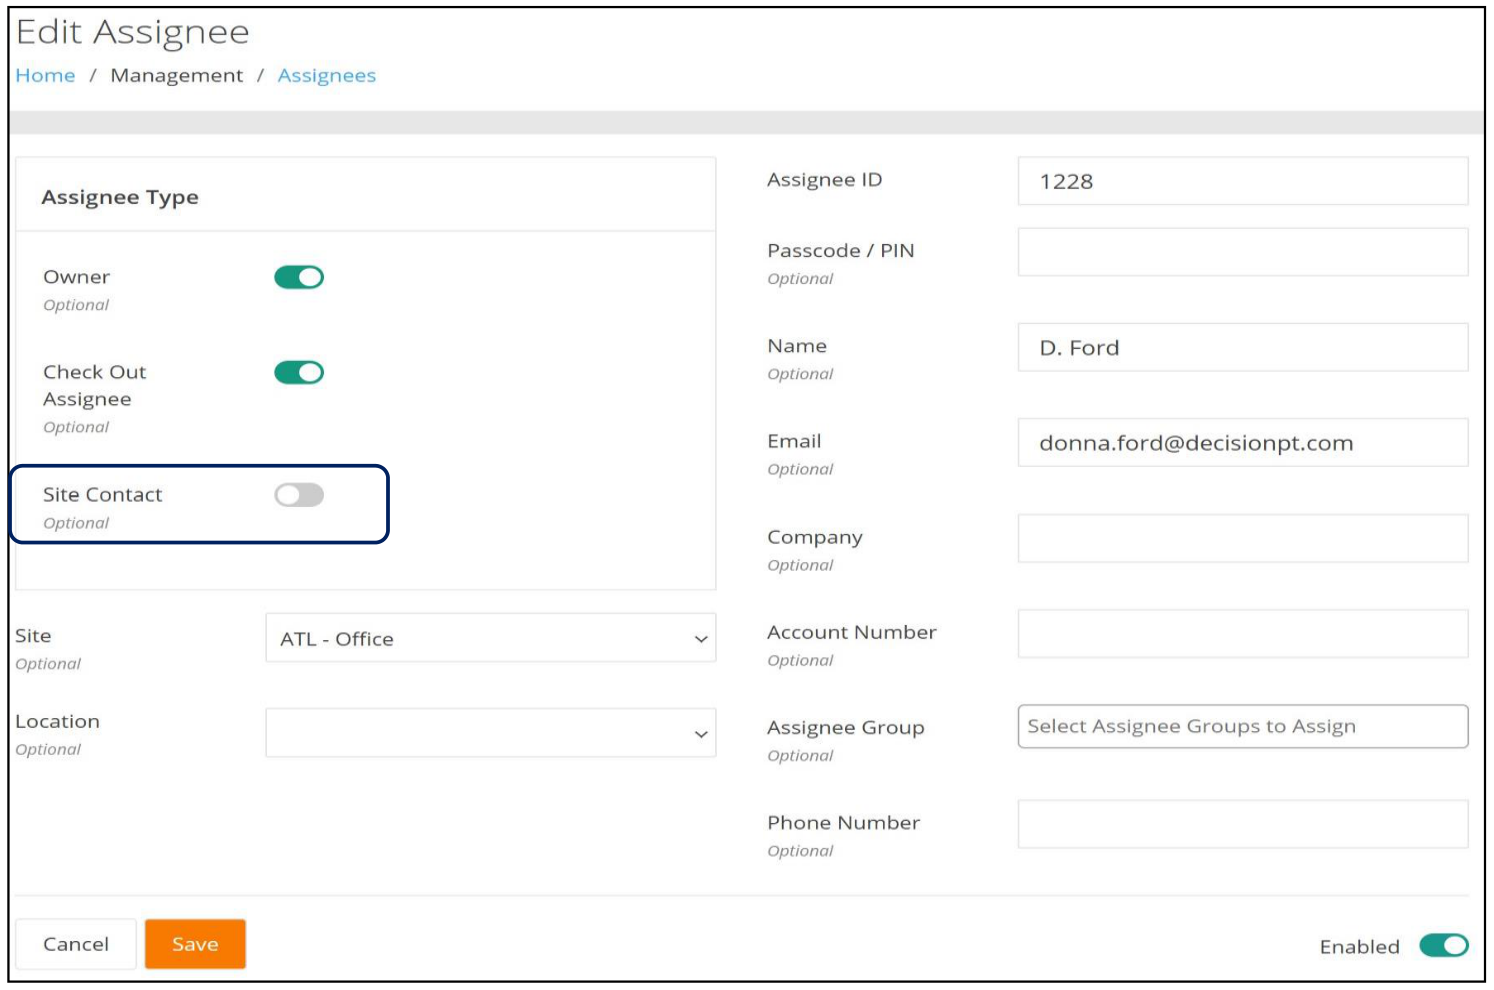
Task: Open the Assignee Group selection box
Action: pos(1243,726)
